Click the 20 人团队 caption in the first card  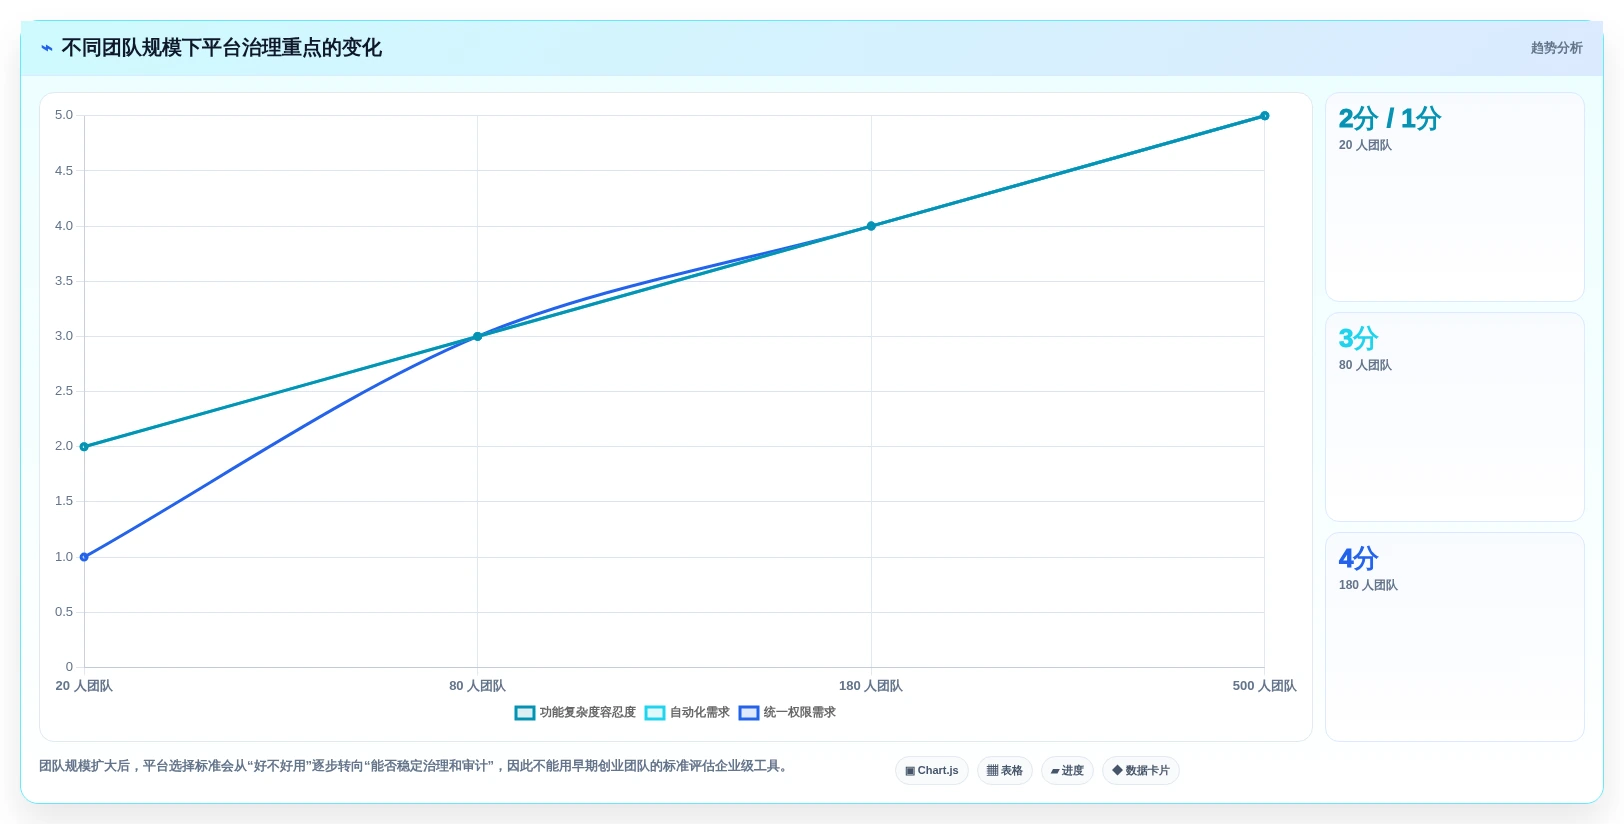tap(1365, 146)
